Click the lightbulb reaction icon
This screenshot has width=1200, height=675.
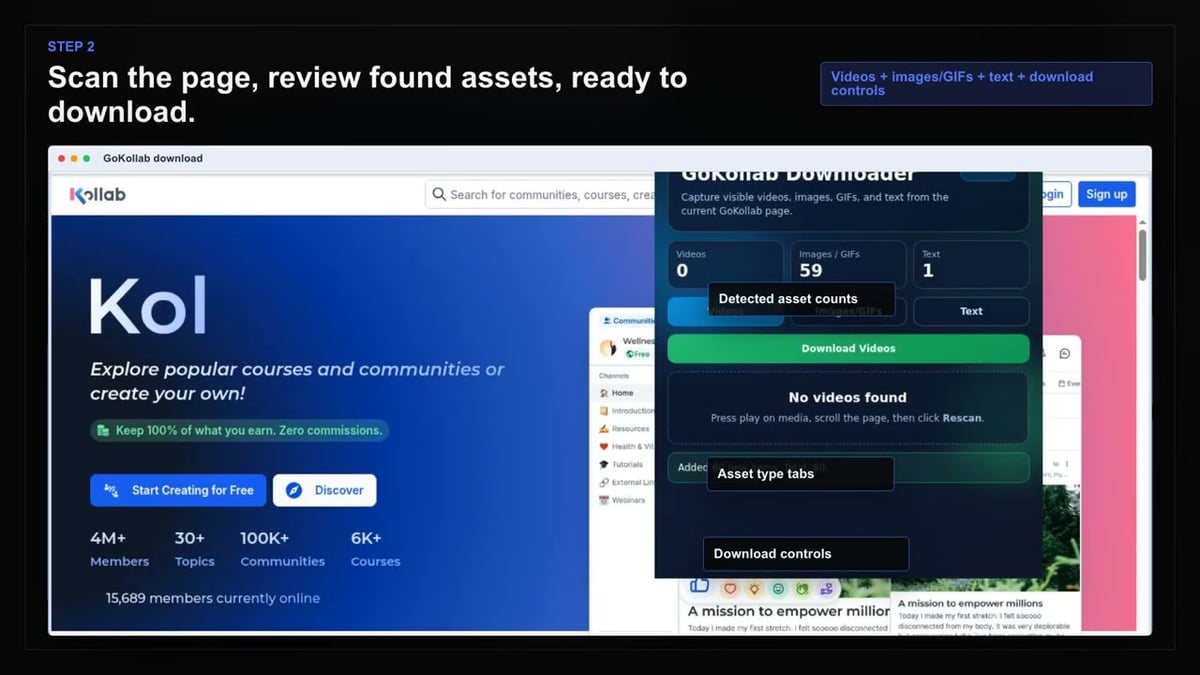click(x=754, y=589)
